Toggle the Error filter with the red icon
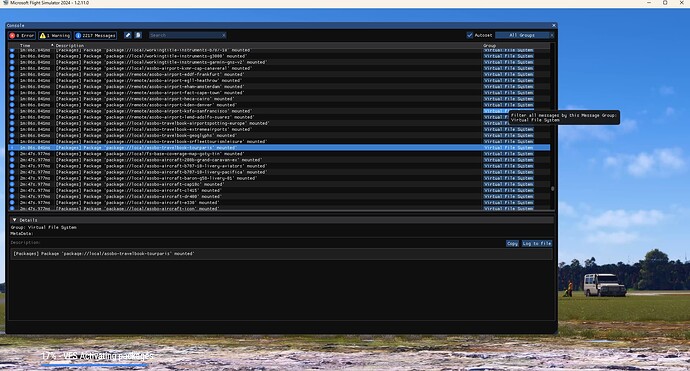 click(22, 35)
